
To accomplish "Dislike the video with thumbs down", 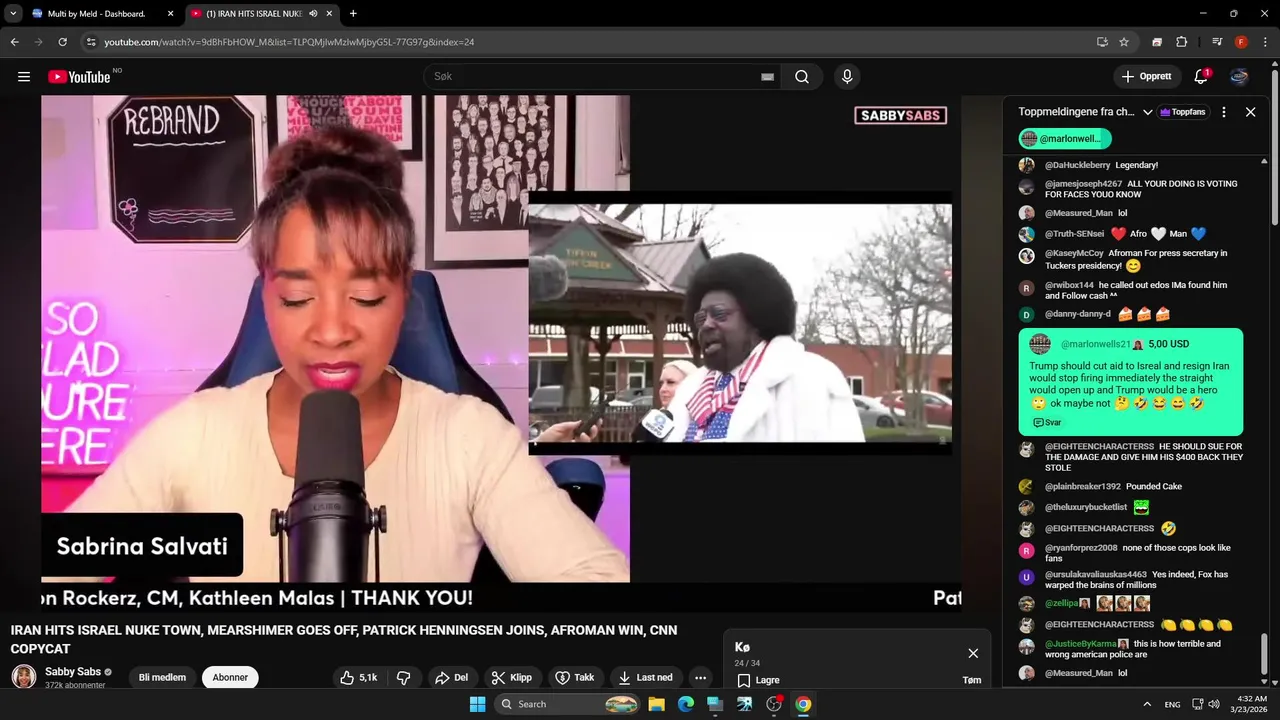I will pos(403,677).
